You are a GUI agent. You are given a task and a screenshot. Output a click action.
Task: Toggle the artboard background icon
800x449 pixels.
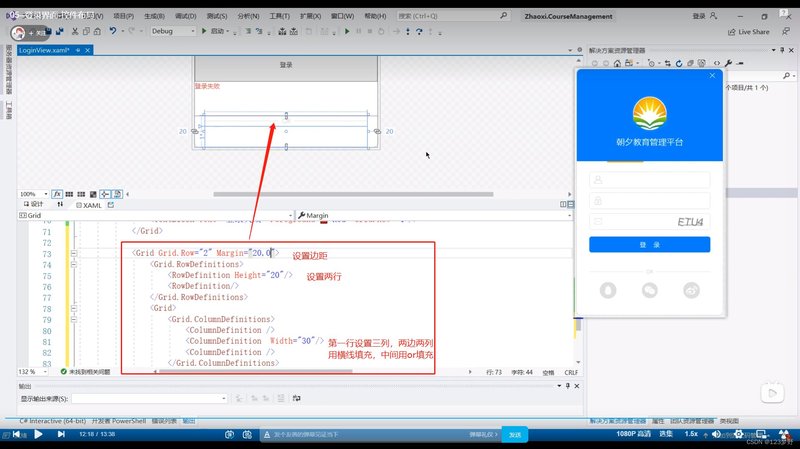click(93, 194)
